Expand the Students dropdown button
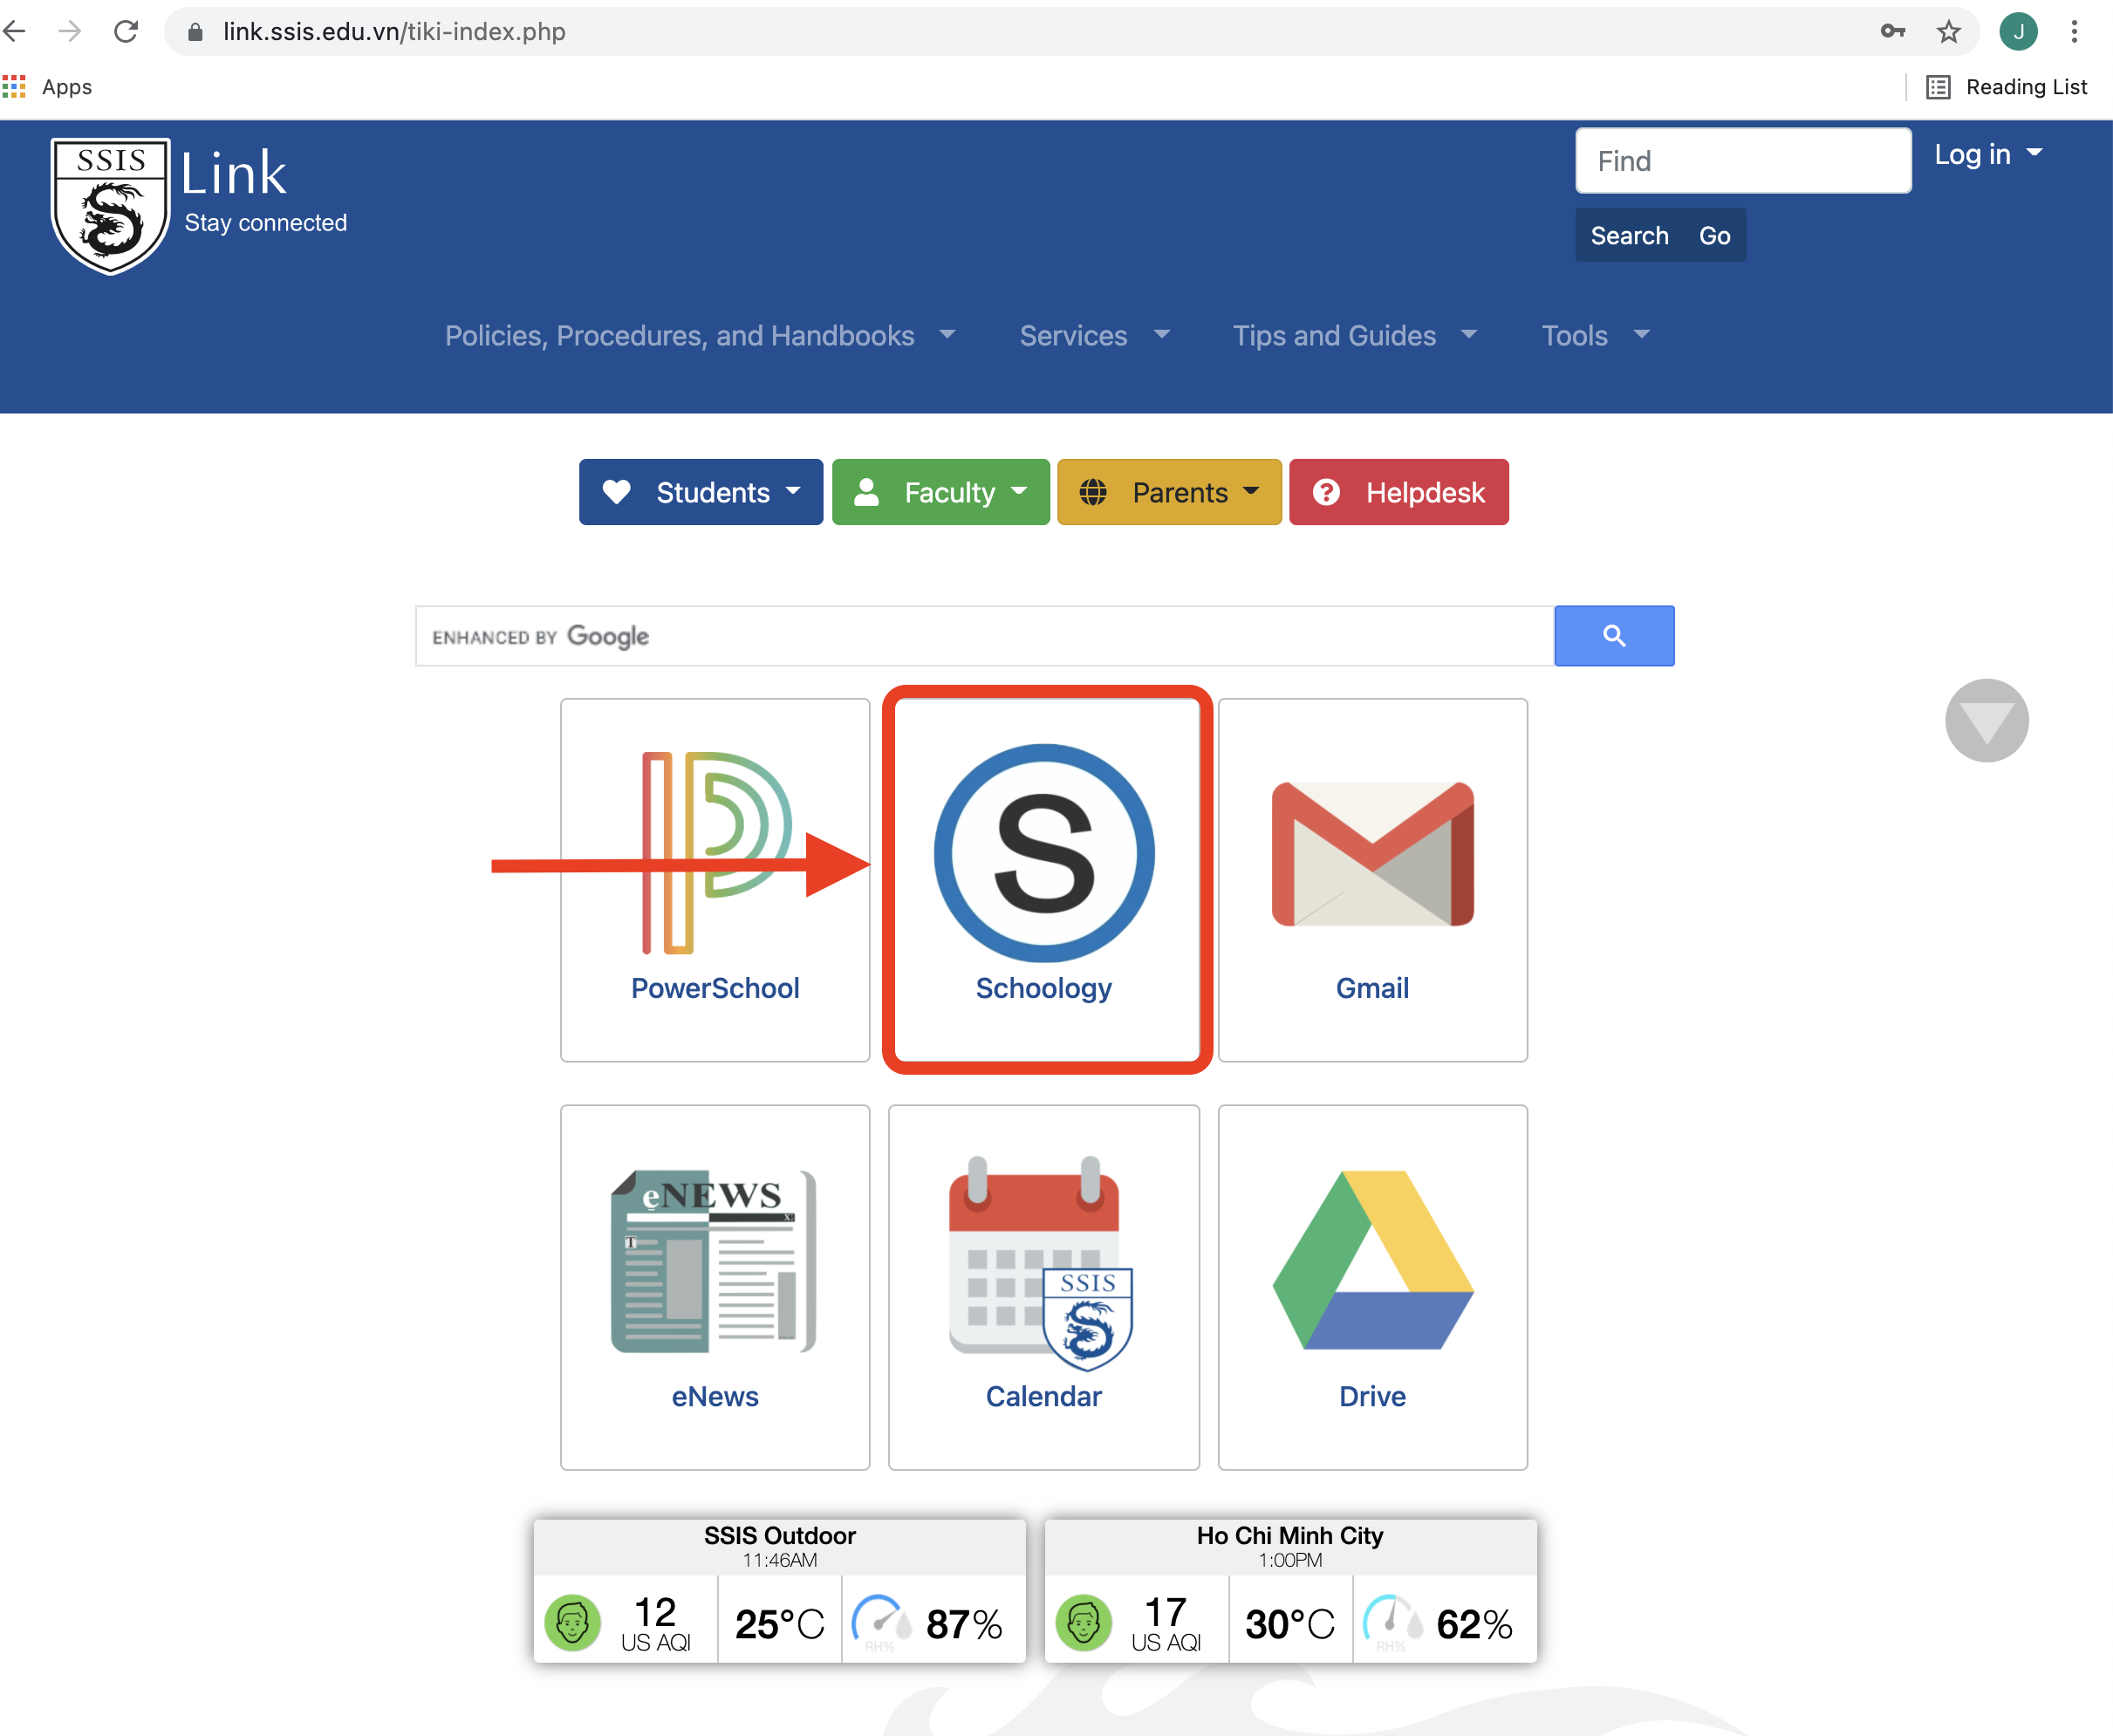The height and width of the screenshot is (1736, 2113). coord(701,492)
